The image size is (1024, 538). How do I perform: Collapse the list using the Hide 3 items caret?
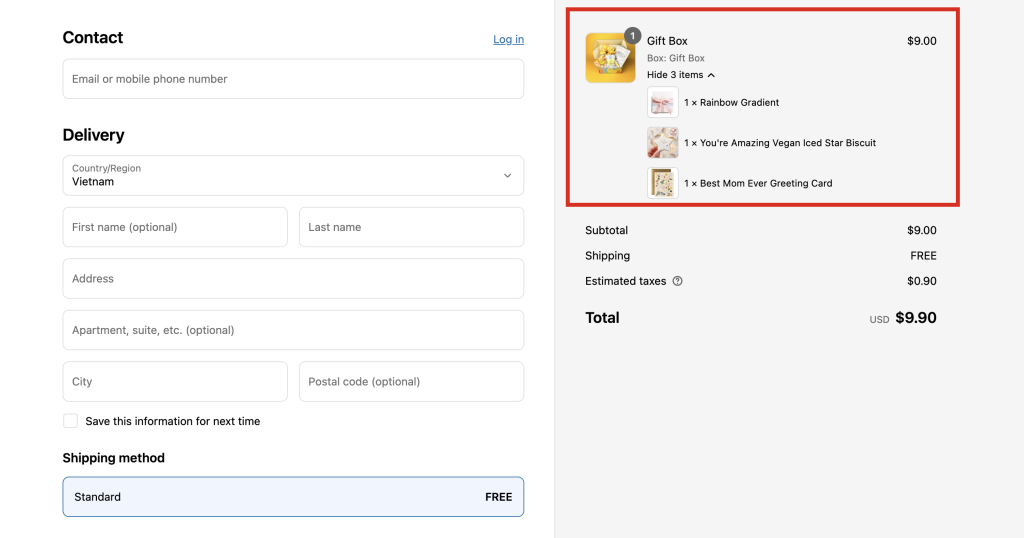(x=711, y=75)
